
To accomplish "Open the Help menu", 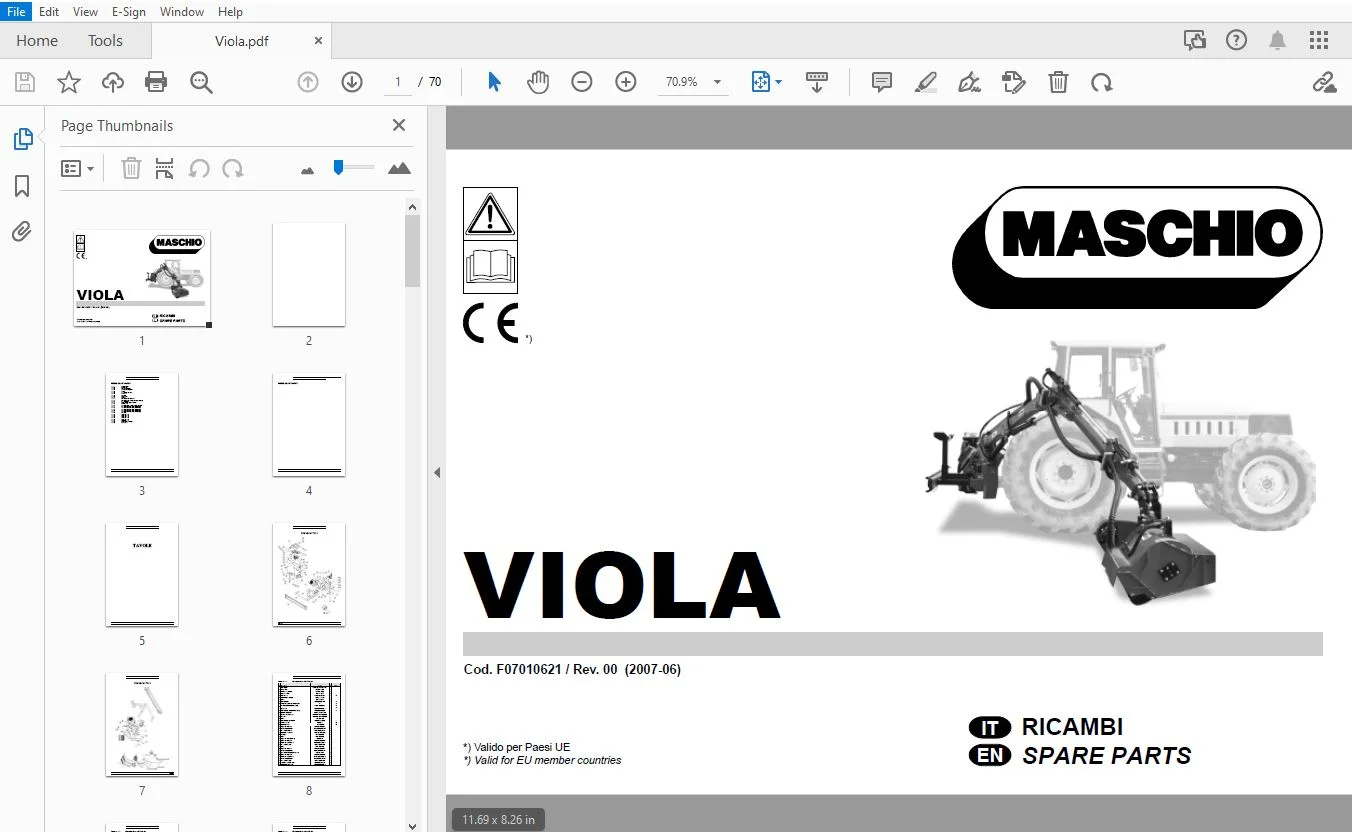I will tap(230, 12).
